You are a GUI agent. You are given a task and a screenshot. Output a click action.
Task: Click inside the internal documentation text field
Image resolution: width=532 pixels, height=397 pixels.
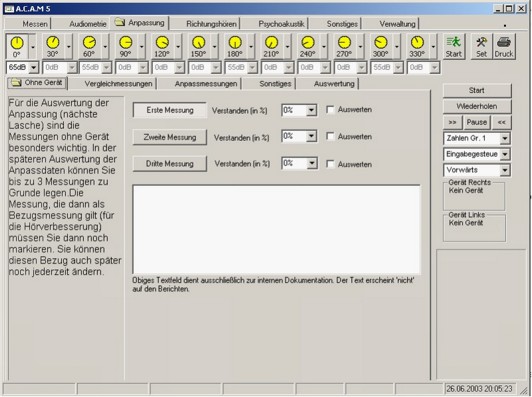click(277, 229)
